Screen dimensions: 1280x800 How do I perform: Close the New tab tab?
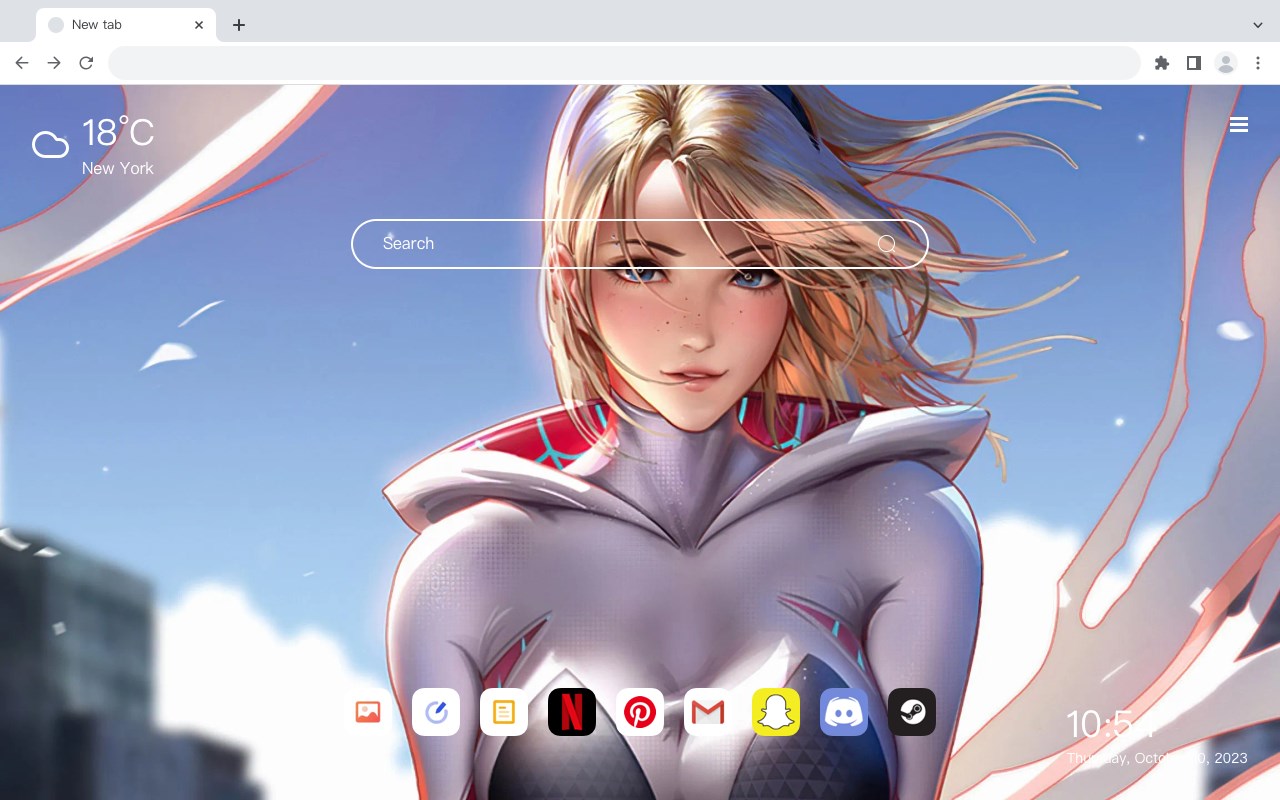tap(199, 25)
